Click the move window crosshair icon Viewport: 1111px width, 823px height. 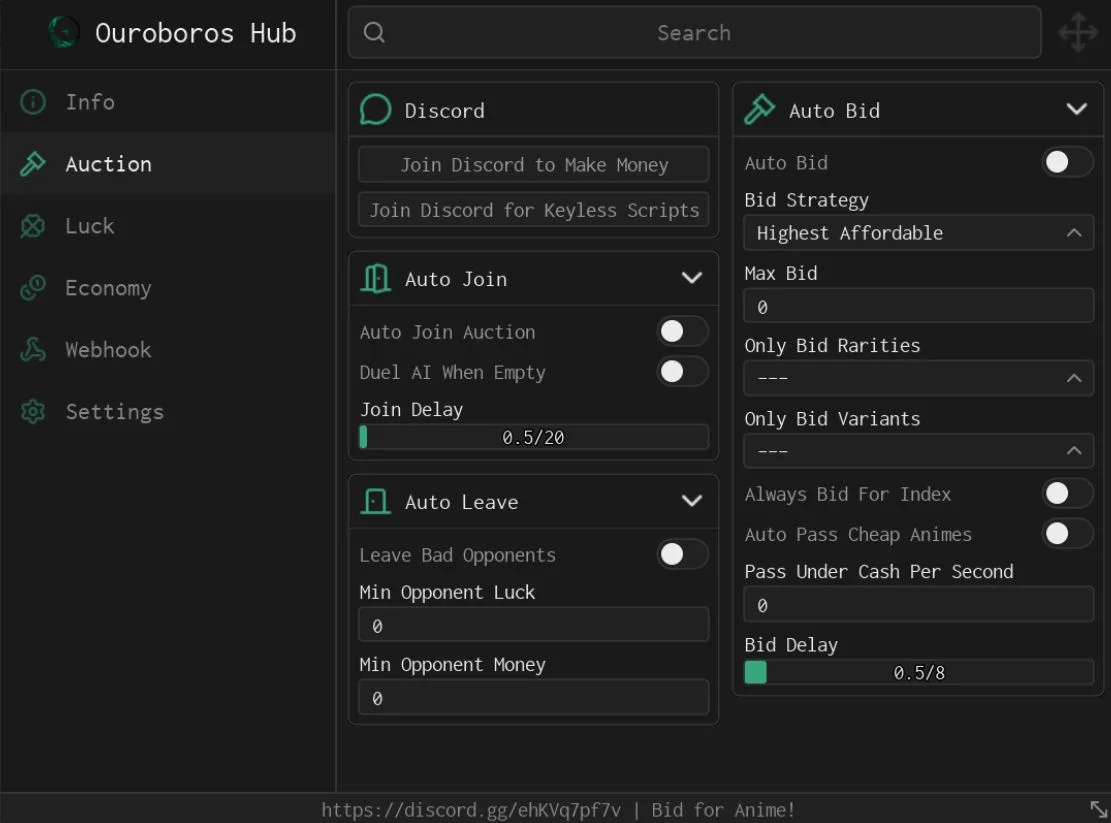(1078, 33)
